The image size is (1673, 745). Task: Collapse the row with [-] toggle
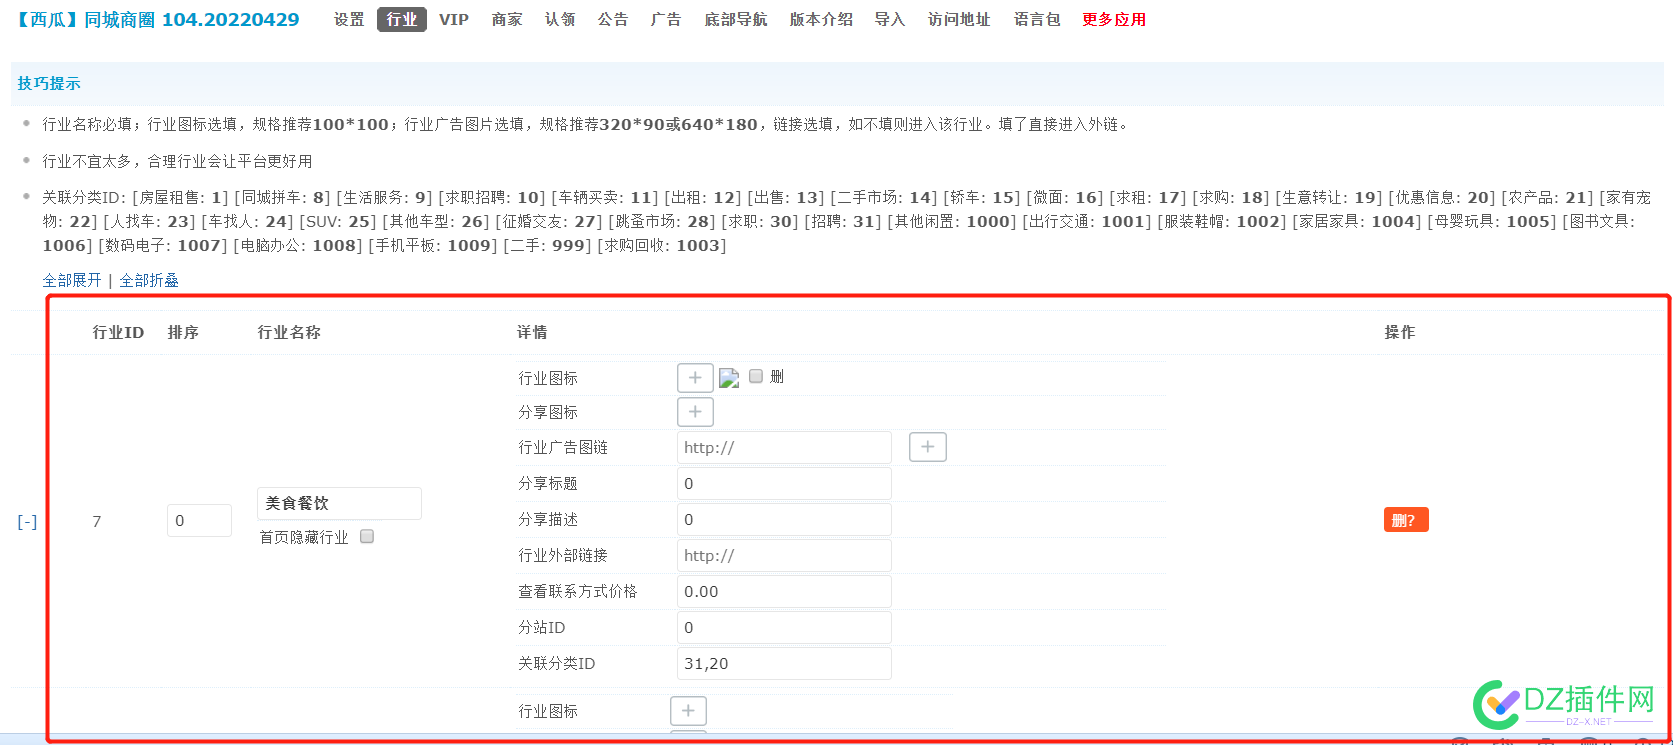coord(27,521)
